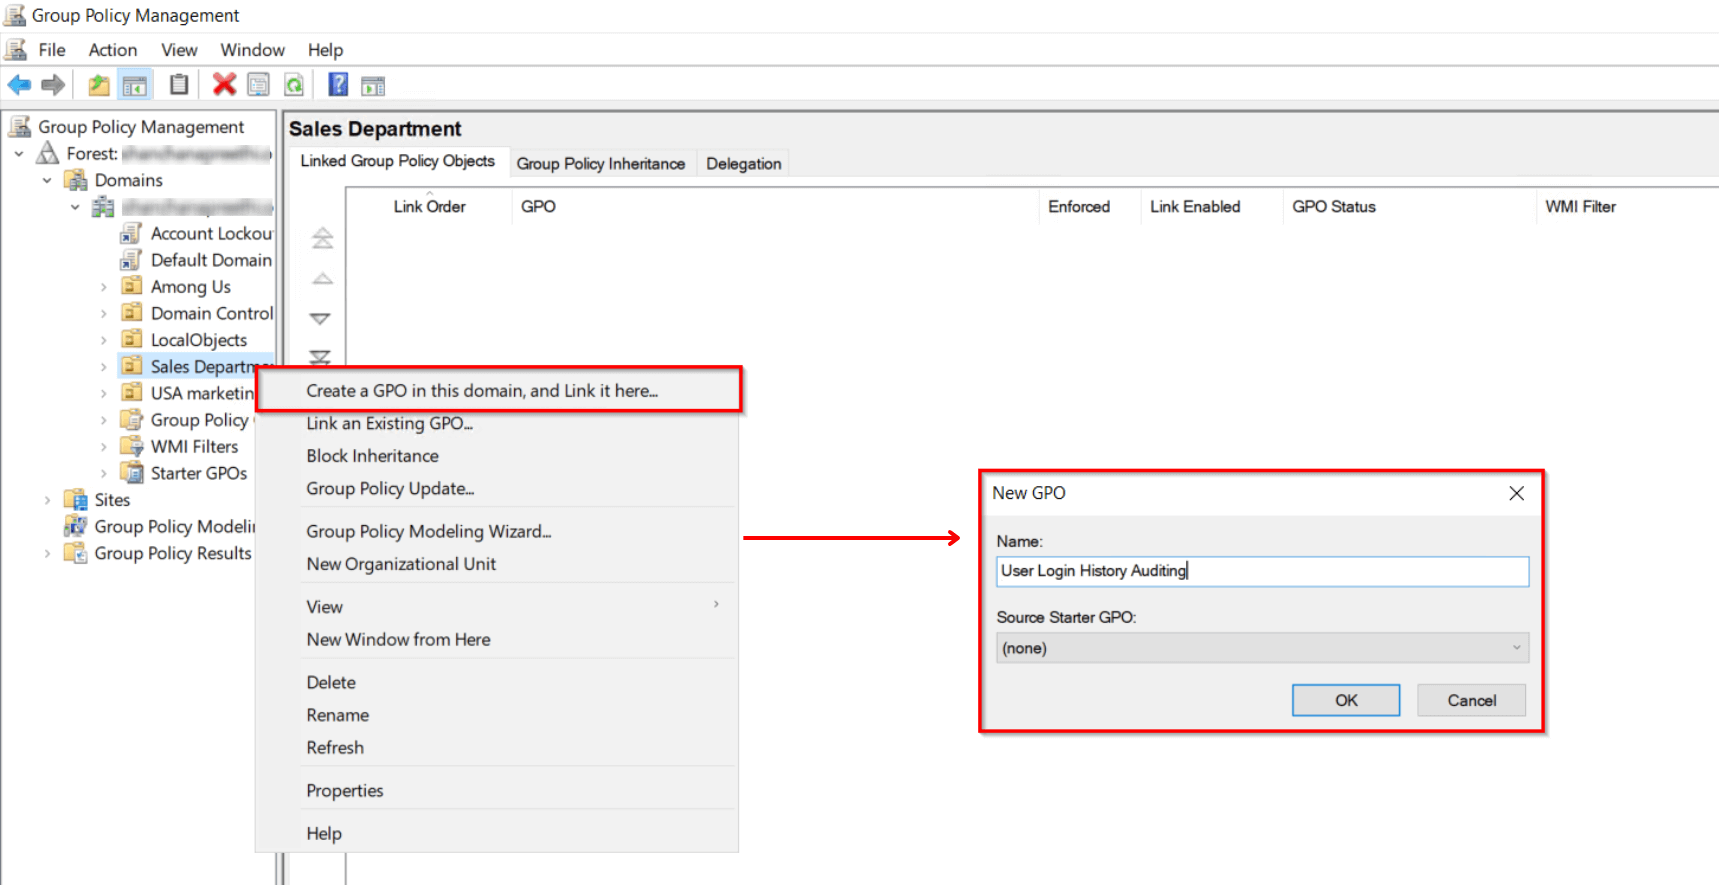
Task: Choose Create a GPO in this domain
Action: coord(482,391)
